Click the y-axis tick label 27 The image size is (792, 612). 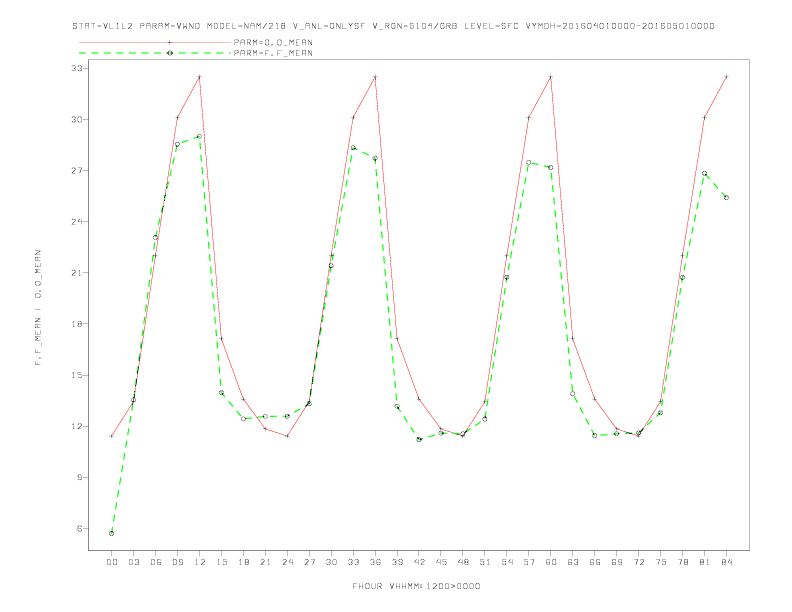(76, 170)
